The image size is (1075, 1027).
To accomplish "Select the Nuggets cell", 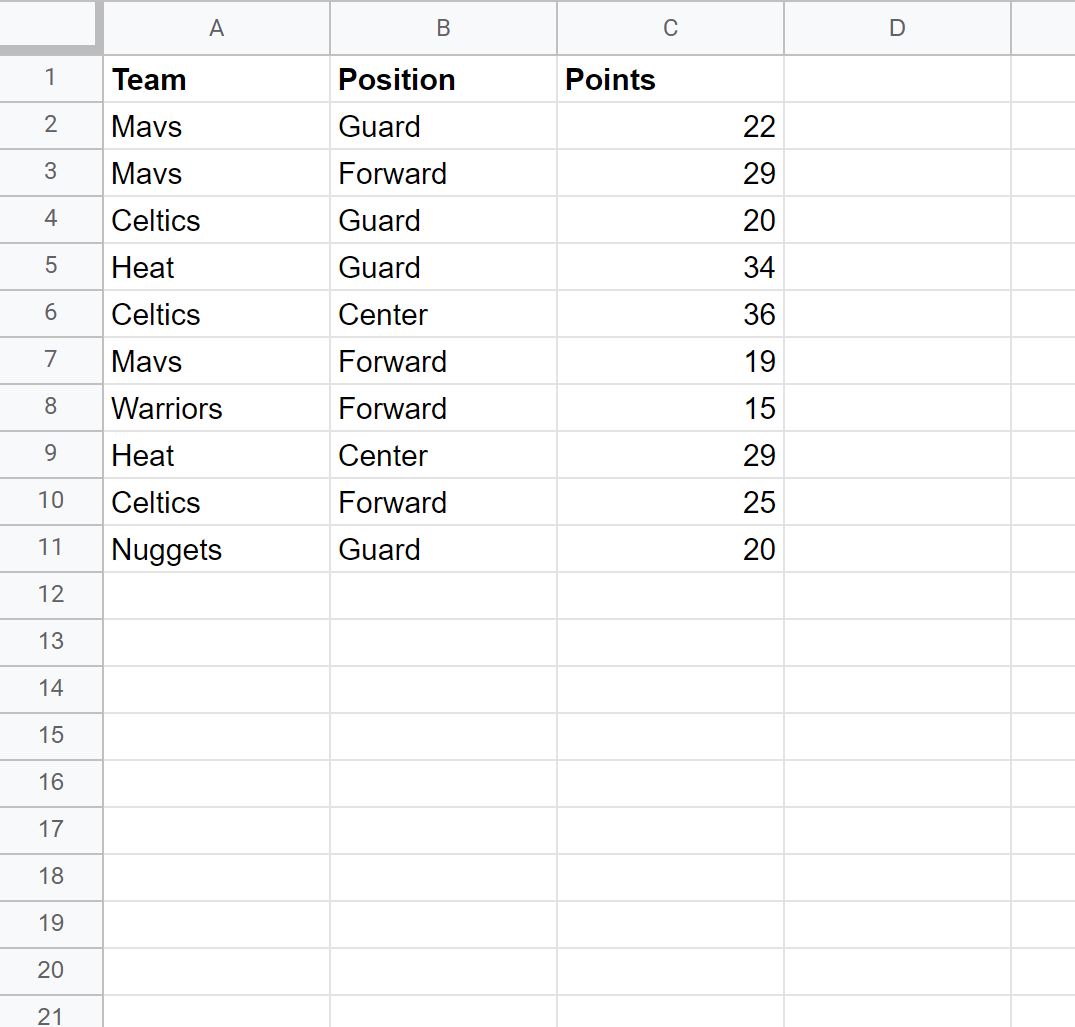I will (217, 549).
